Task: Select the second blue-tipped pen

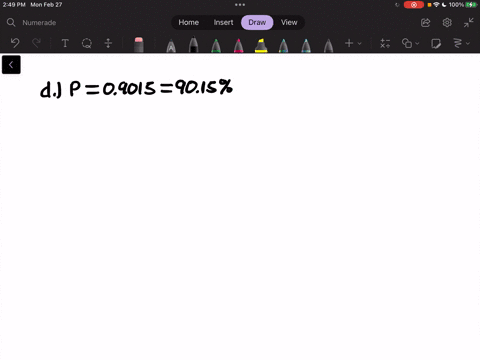Action: (306, 46)
